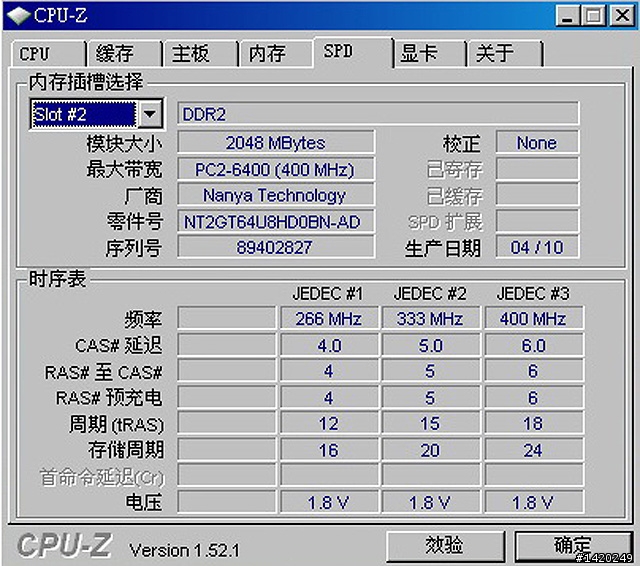This screenshot has width=640, height=566.
Task: Click the CPU-Z logo at bottom left
Action: tap(64, 545)
